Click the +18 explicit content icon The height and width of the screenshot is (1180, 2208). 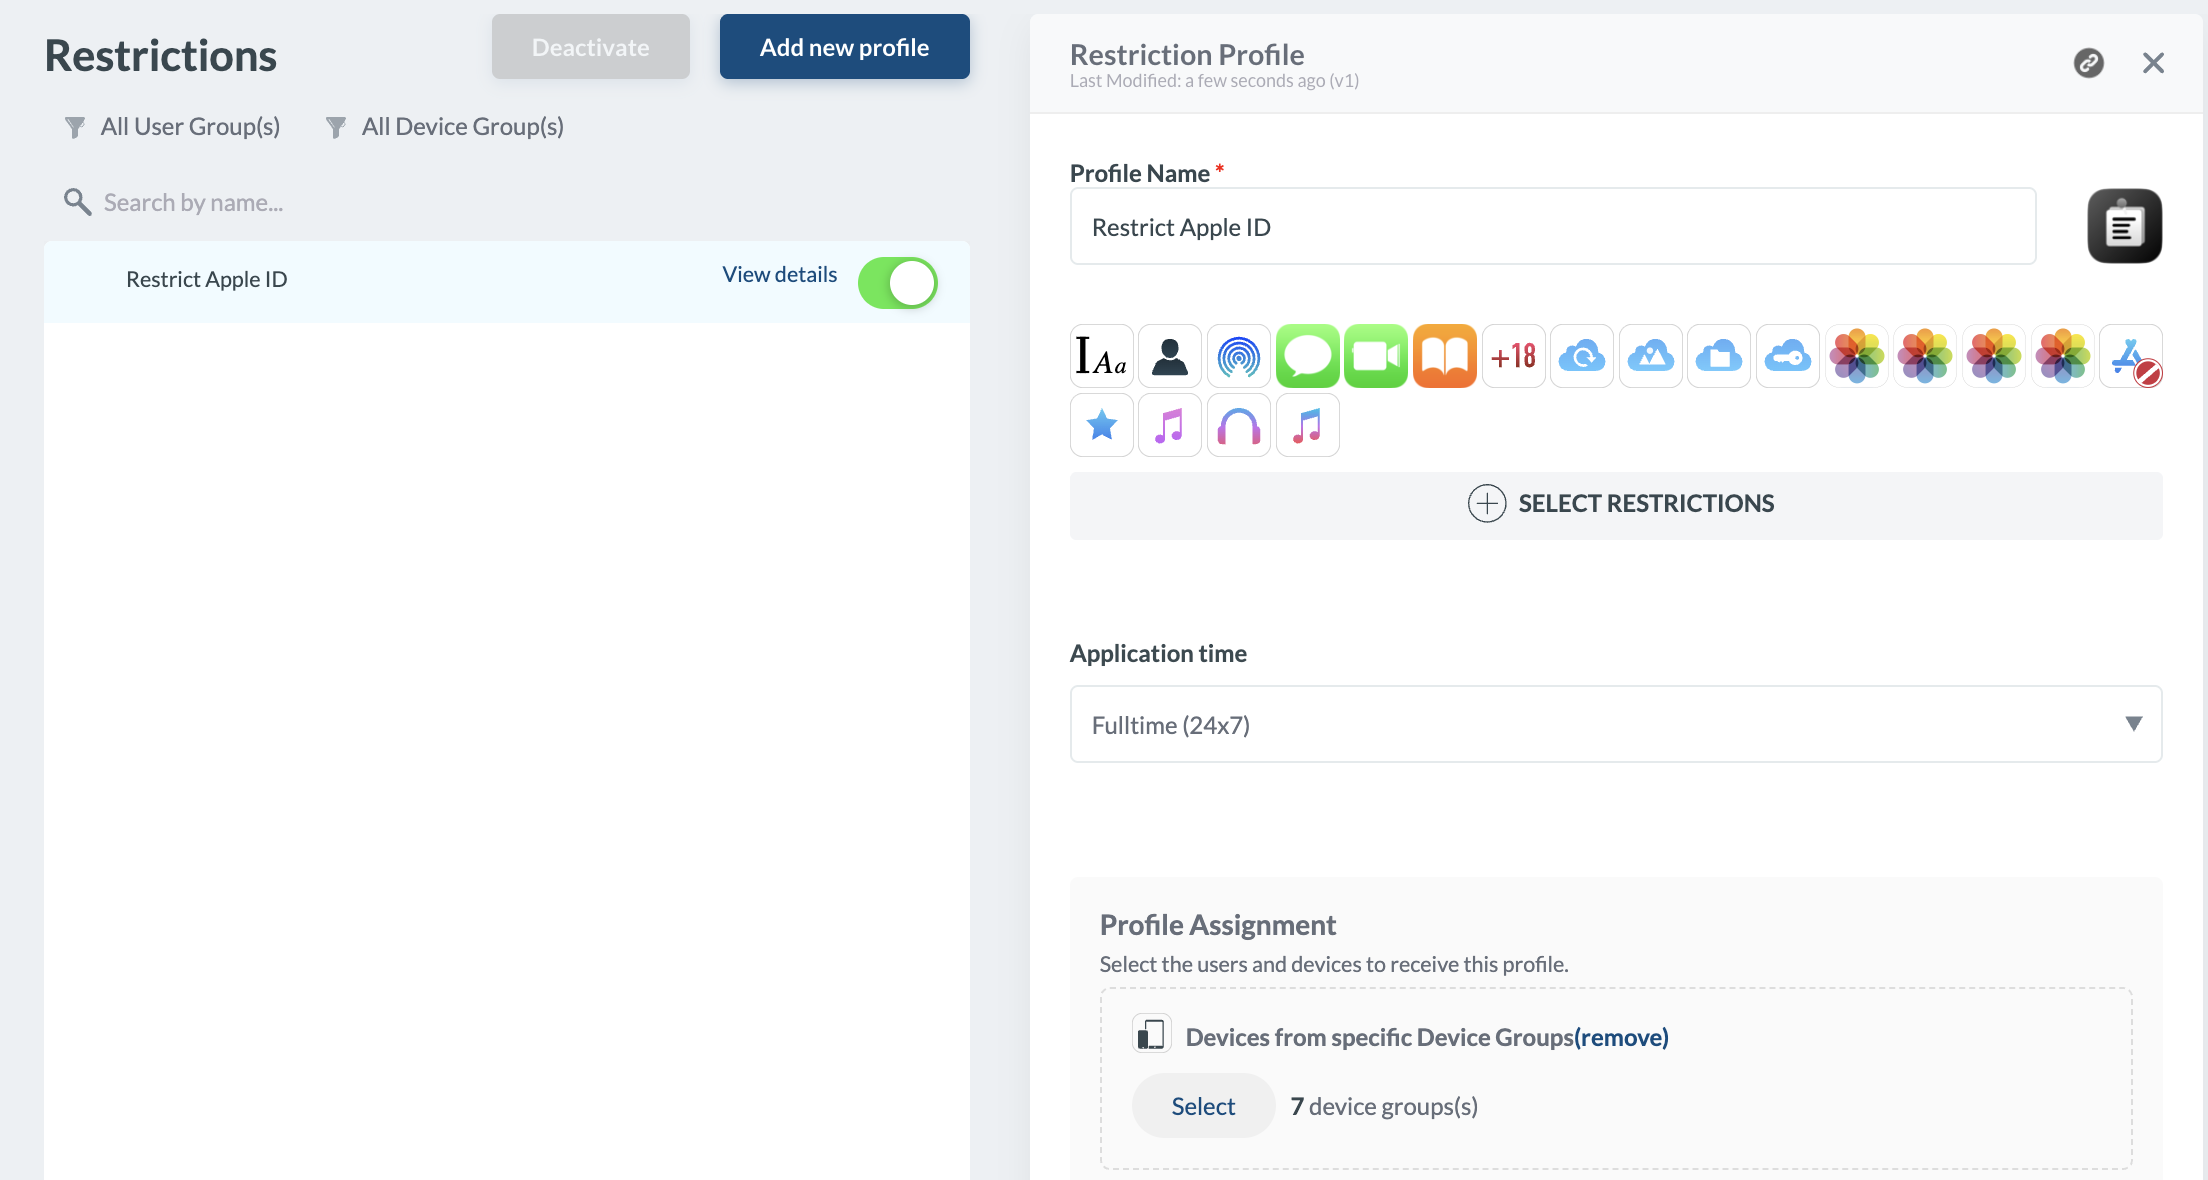pos(1513,356)
